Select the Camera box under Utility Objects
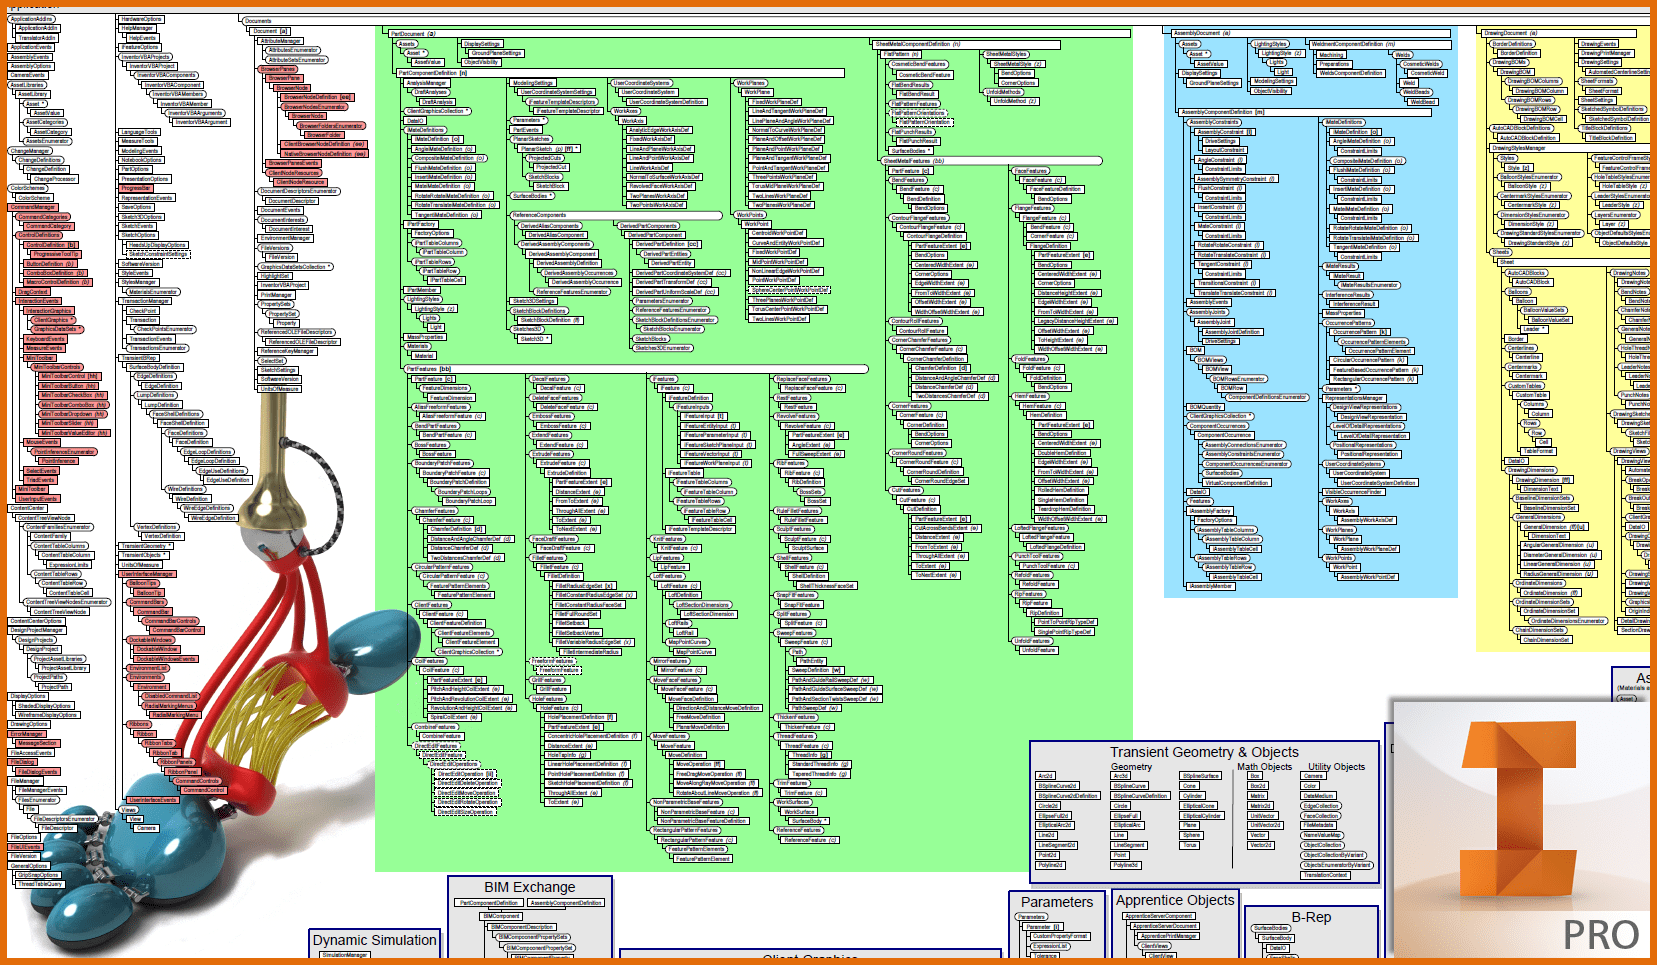The width and height of the screenshot is (1657, 965). 1313,776
